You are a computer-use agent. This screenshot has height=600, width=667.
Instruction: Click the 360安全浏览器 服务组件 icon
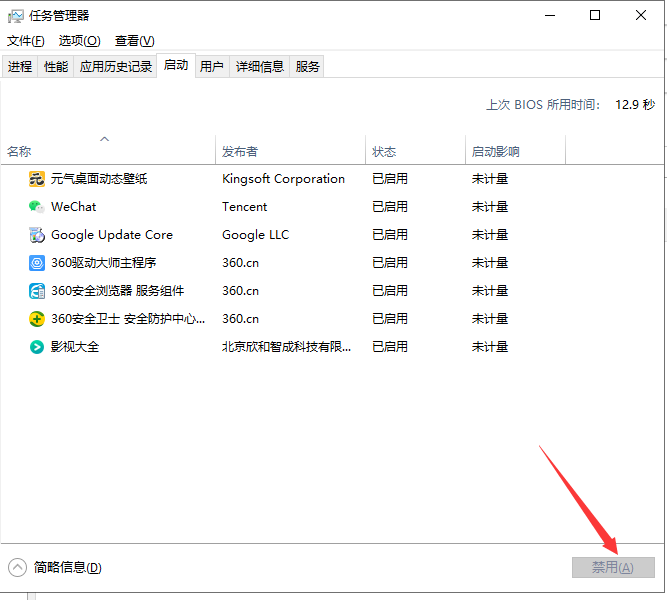click(x=37, y=291)
